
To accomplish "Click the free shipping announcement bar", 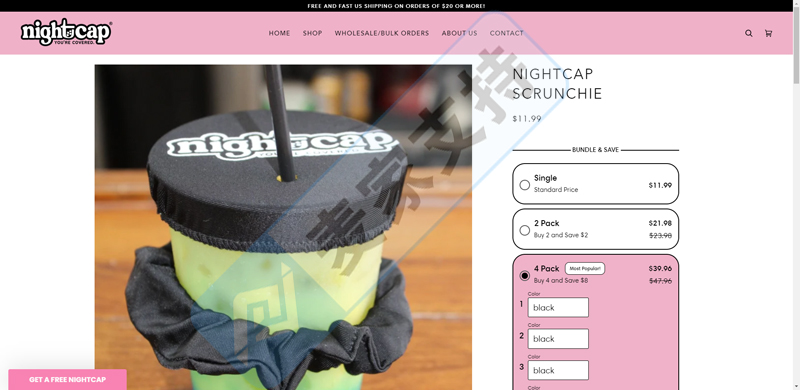I will pos(396,6).
